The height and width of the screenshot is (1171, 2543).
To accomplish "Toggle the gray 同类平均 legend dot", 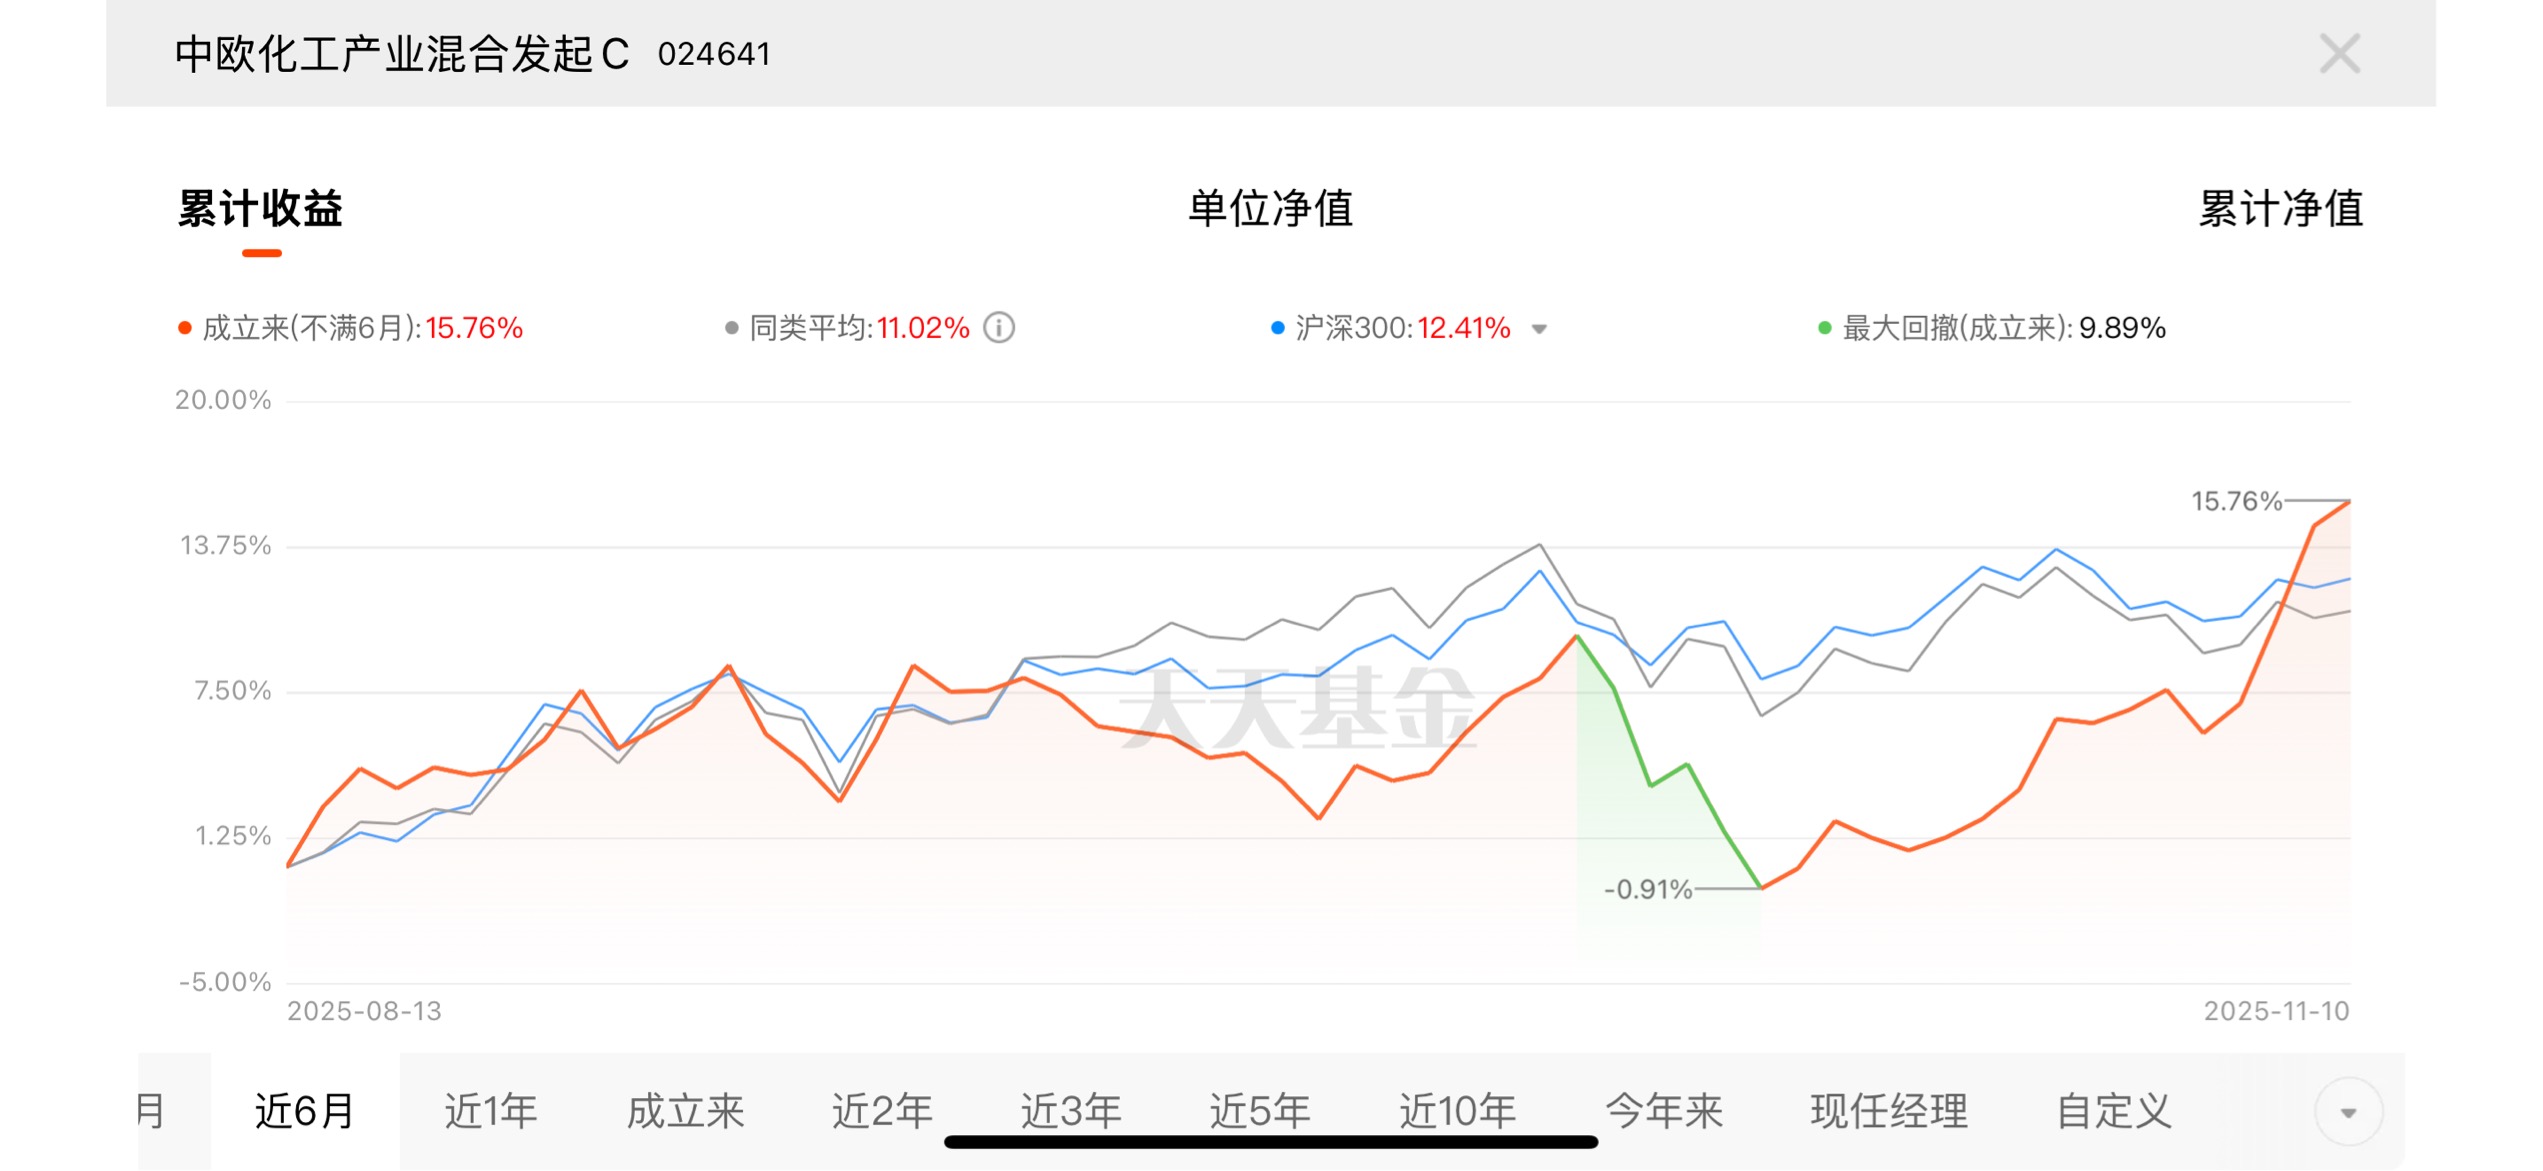I will click(732, 328).
